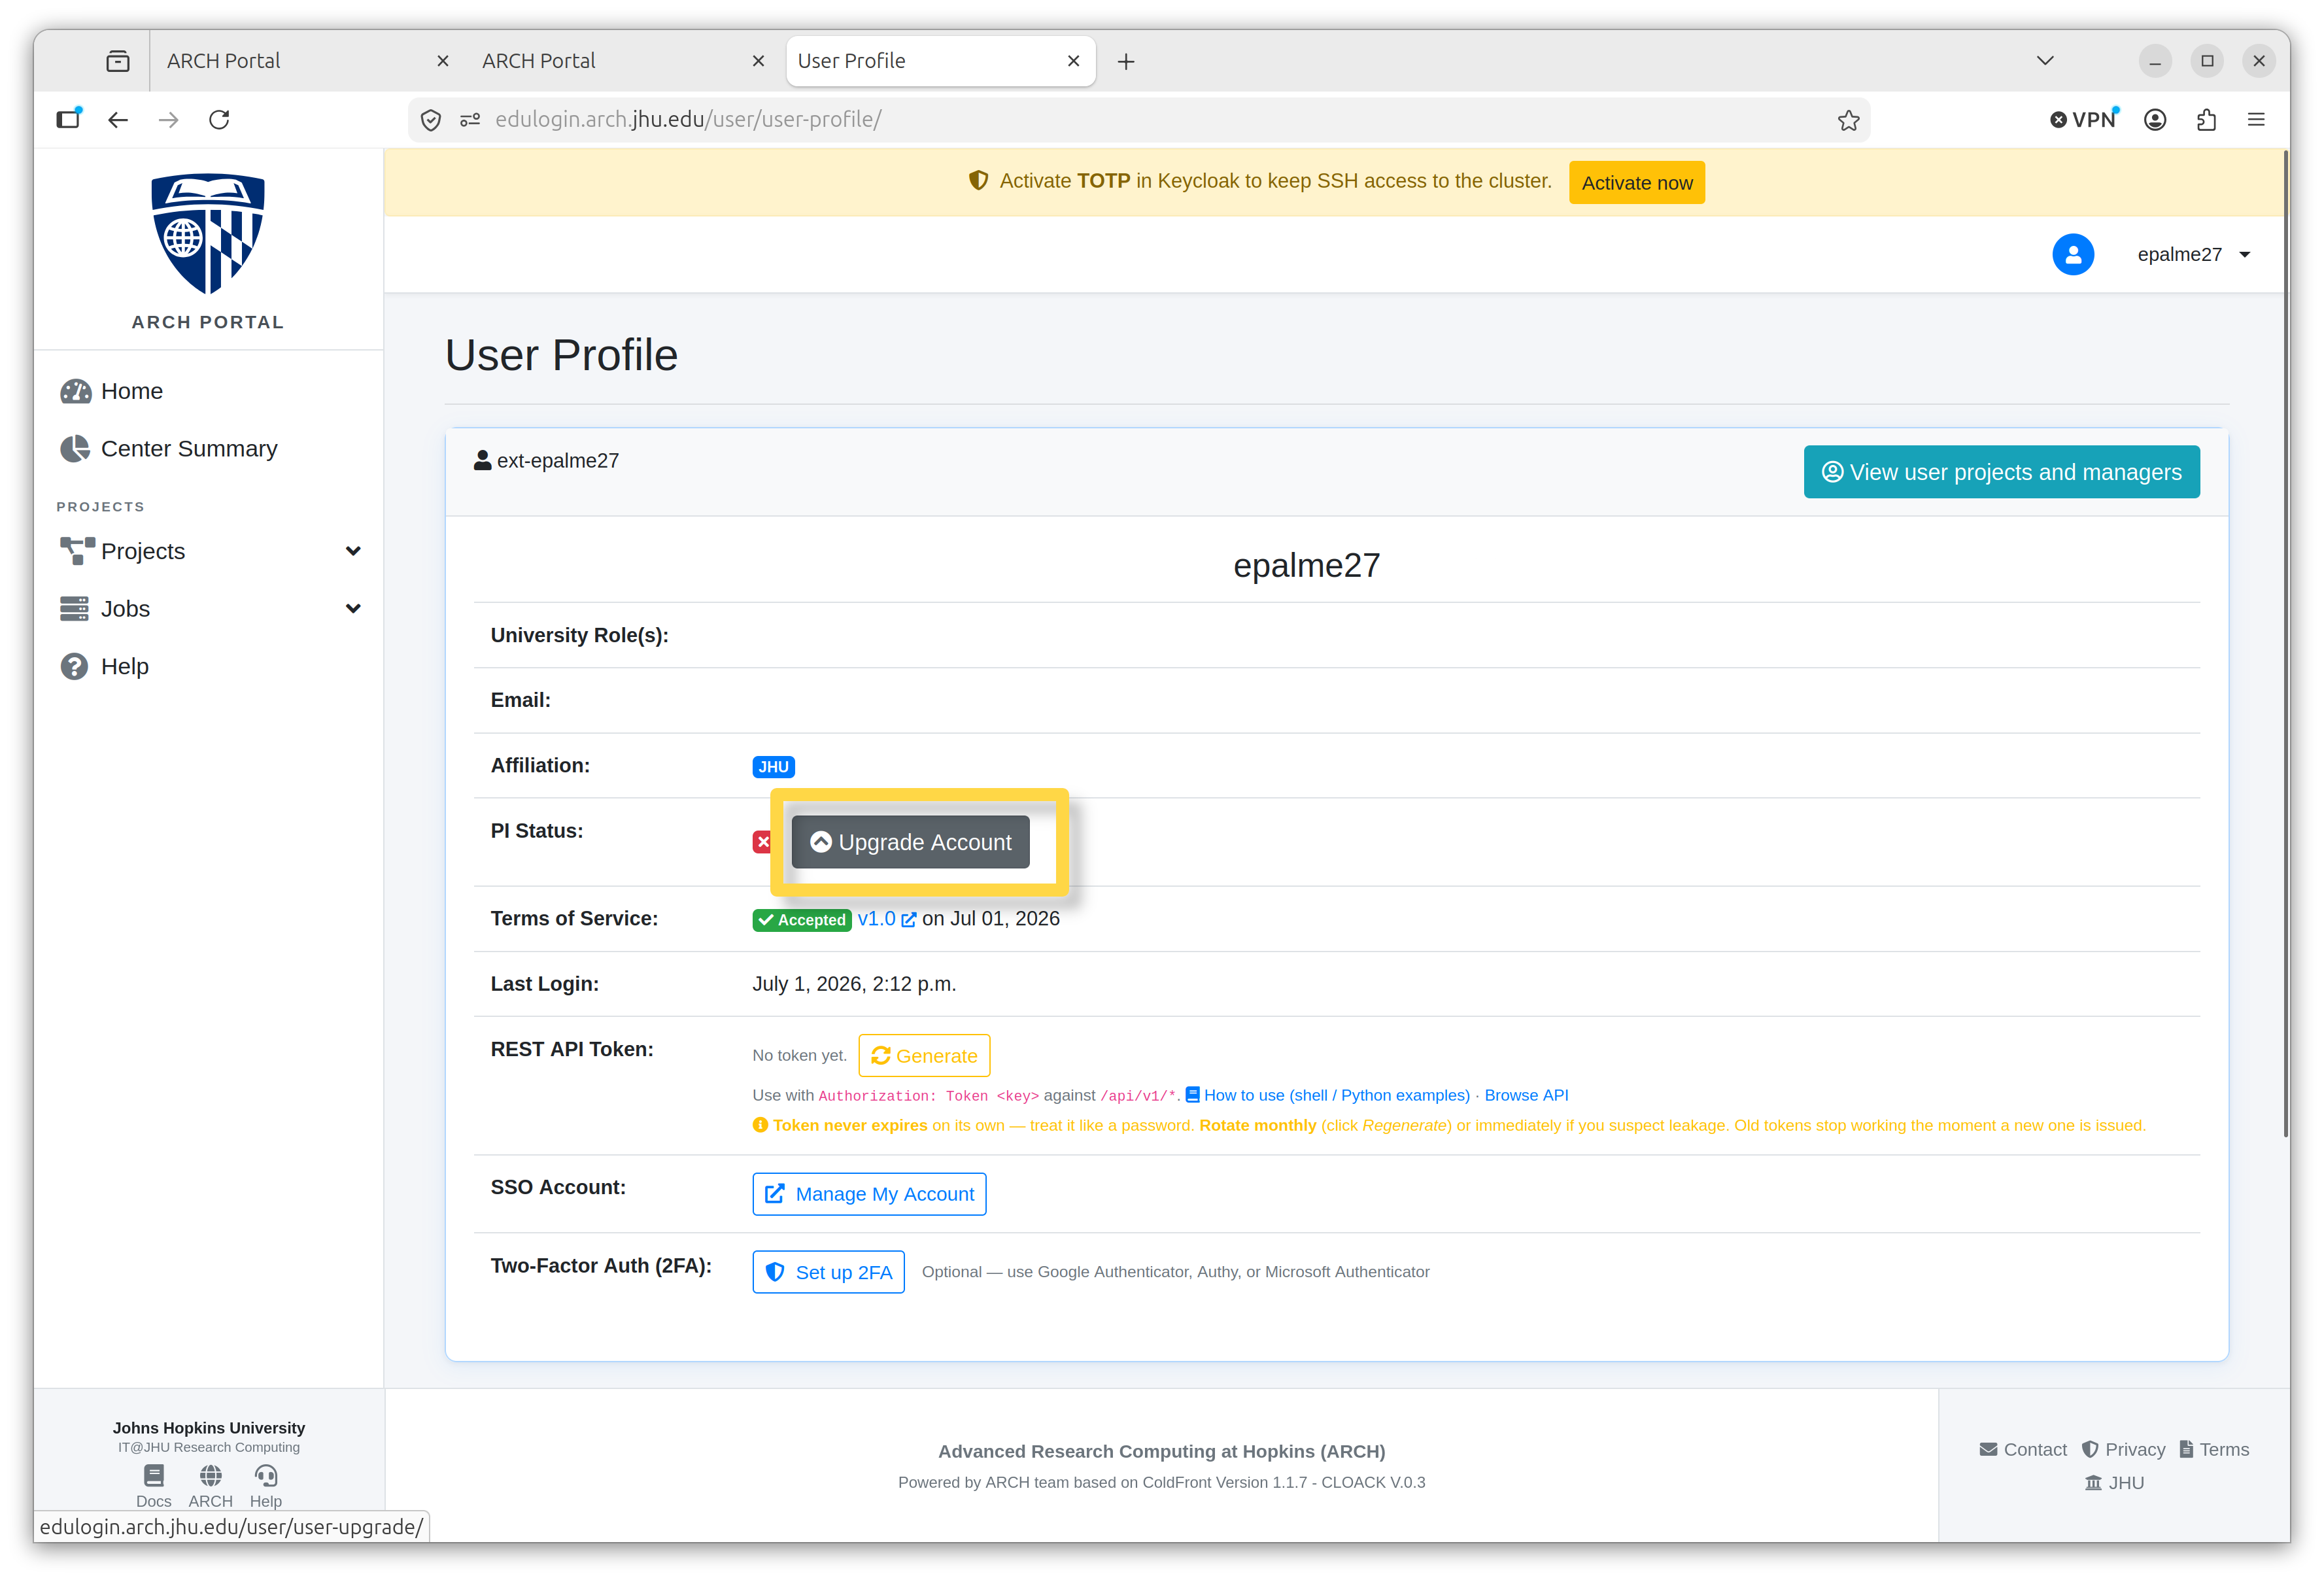Click the Firefox account icon in toolbar
This screenshot has width=2324, height=1580.
(2155, 120)
